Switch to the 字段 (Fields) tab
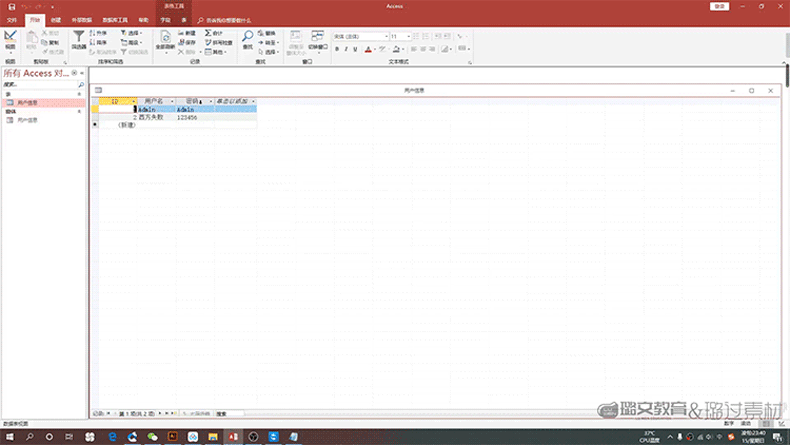 click(x=165, y=20)
